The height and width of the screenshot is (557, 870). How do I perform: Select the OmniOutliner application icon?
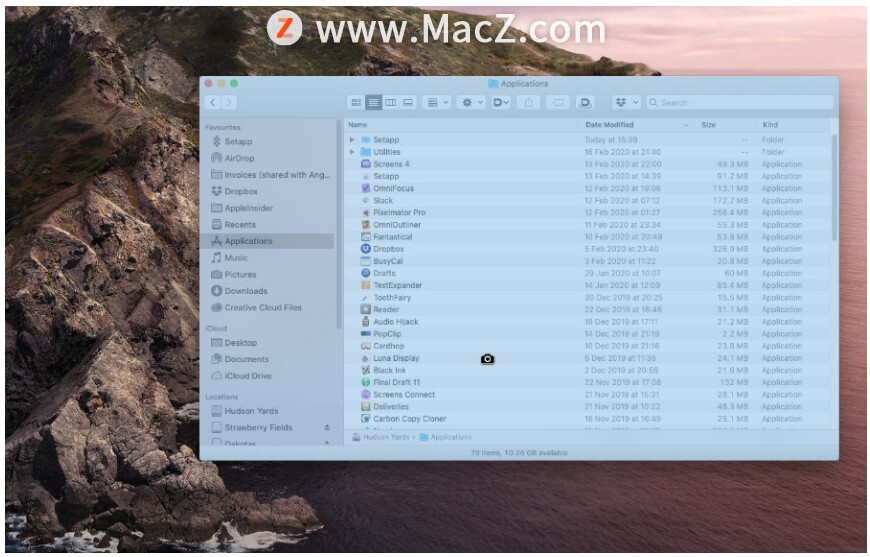coord(366,225)
